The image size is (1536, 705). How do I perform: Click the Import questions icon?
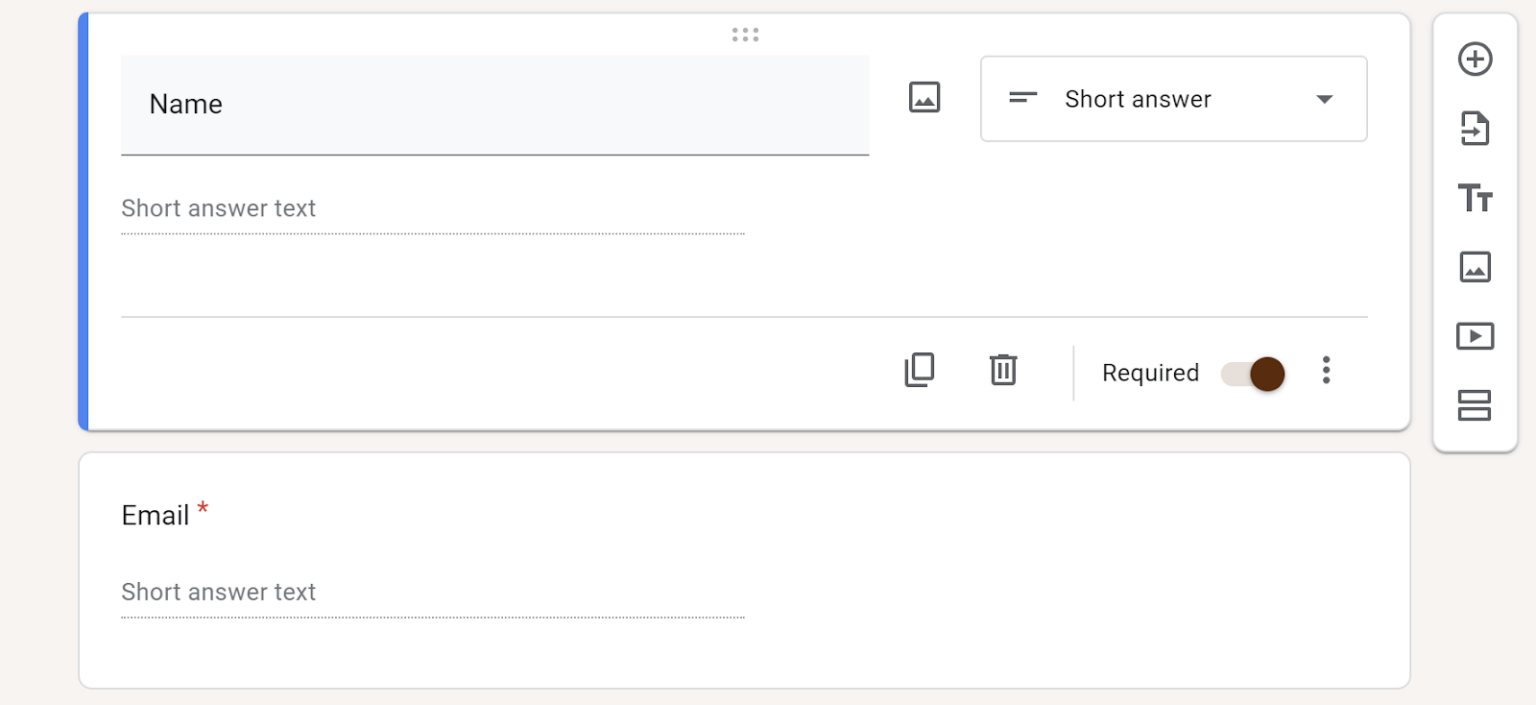(1474, 129)
